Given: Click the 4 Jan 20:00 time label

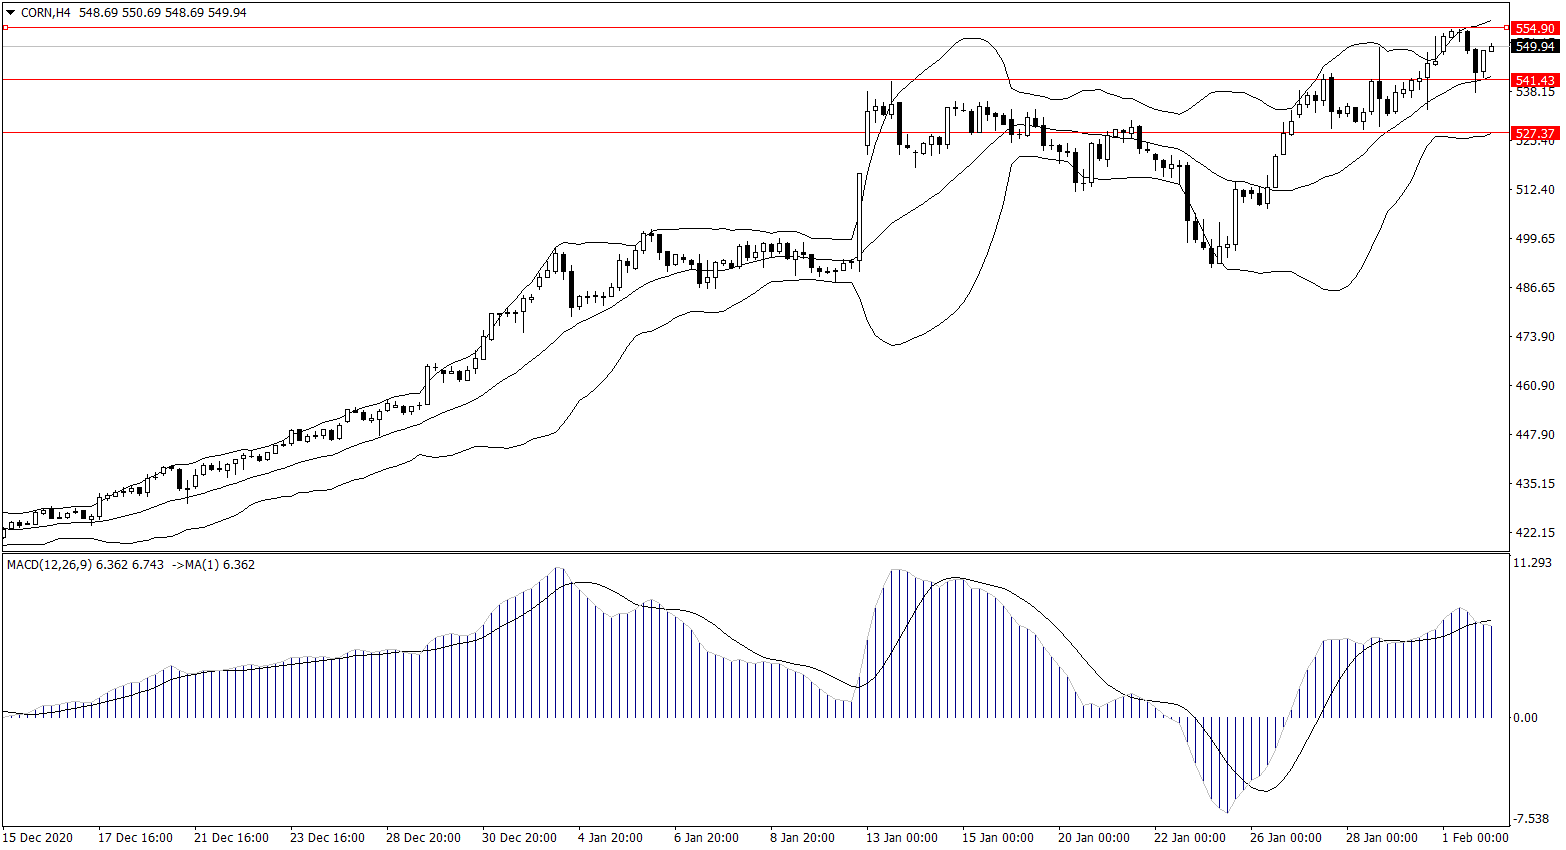Looking at the screenshot, I should 611,838.
